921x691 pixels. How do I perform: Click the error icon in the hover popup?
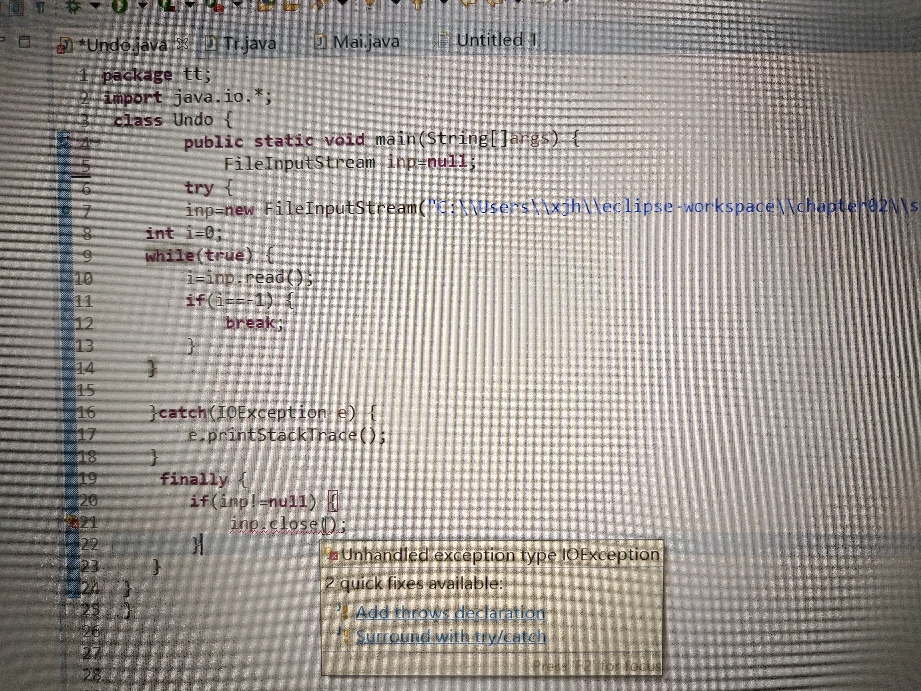[x=333, y=555]
